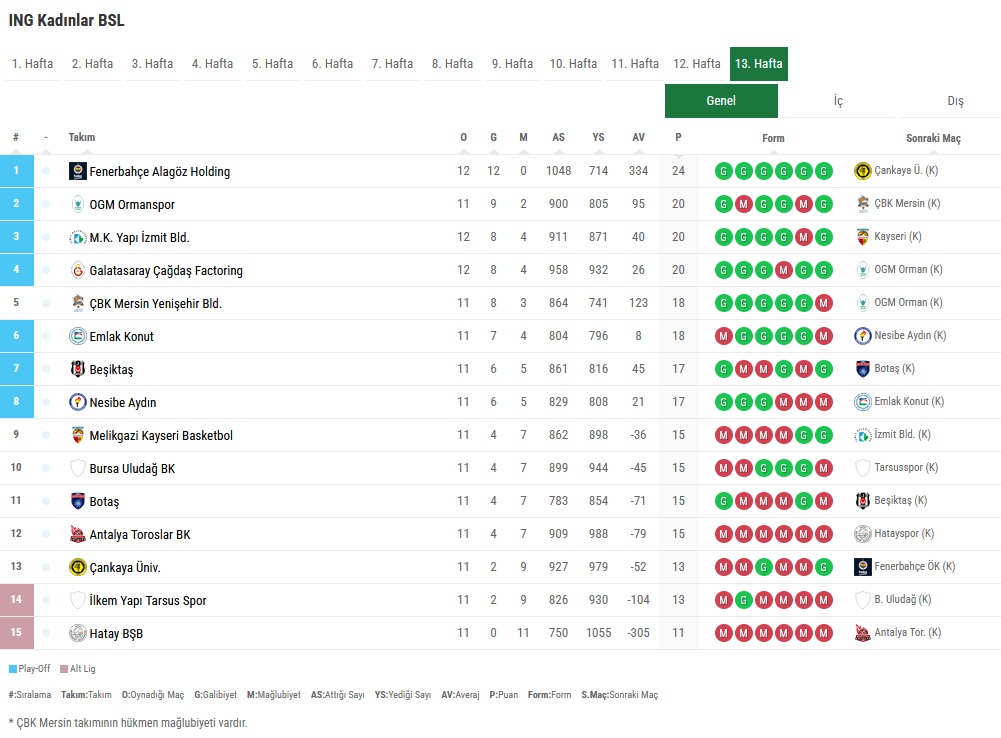Click OGM Ormanspor's points value 20

tap(678, 204)
